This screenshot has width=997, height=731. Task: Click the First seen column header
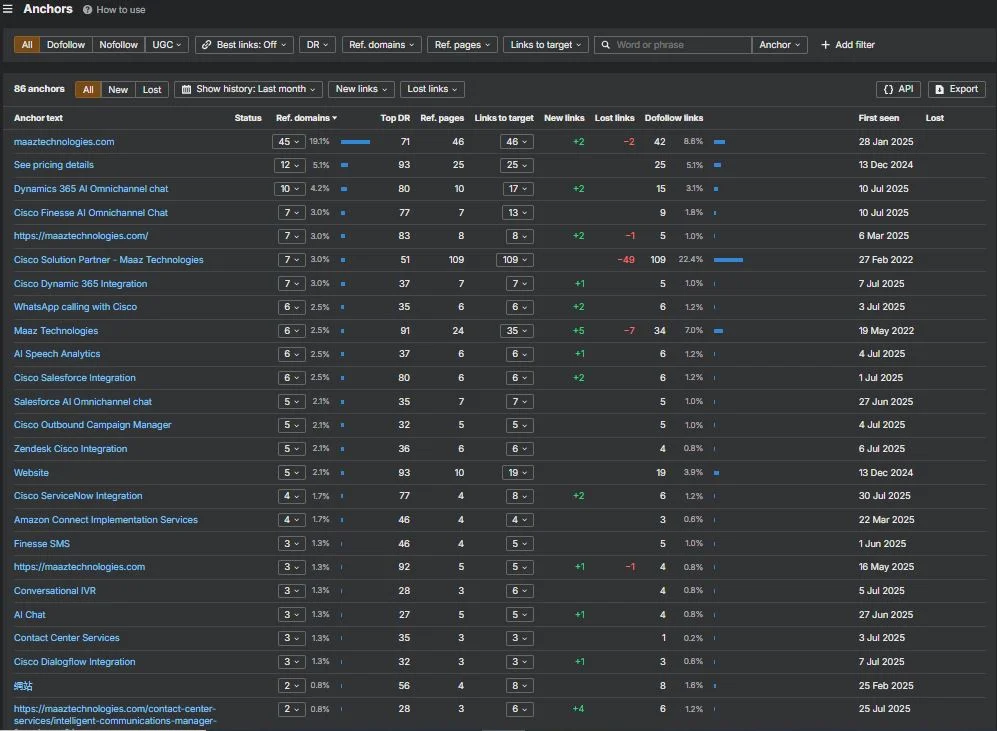[x=879, y=118]
